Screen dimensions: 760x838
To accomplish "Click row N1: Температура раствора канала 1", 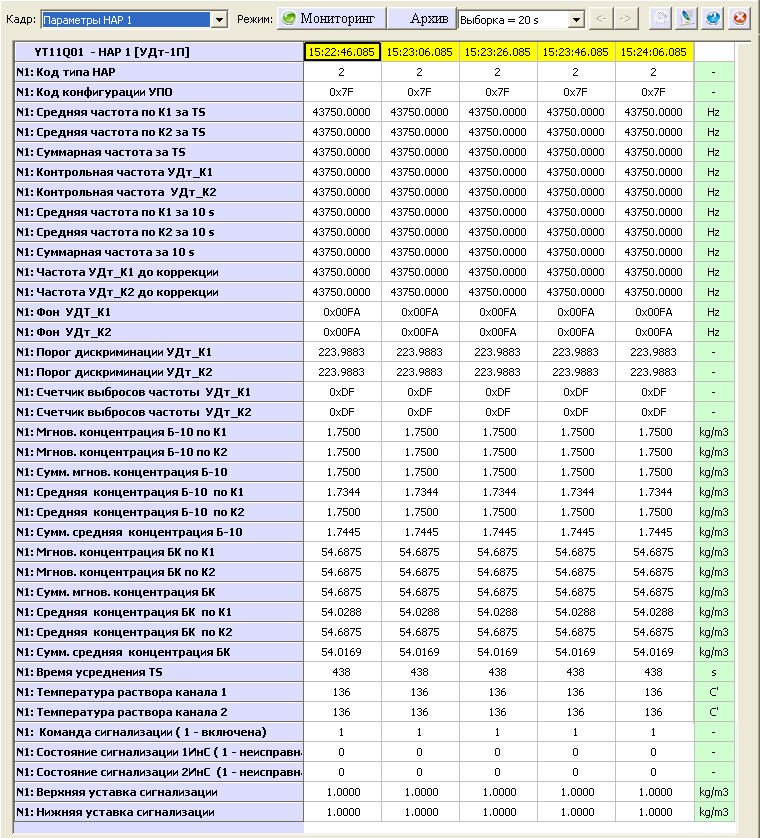I will point(159,692).
